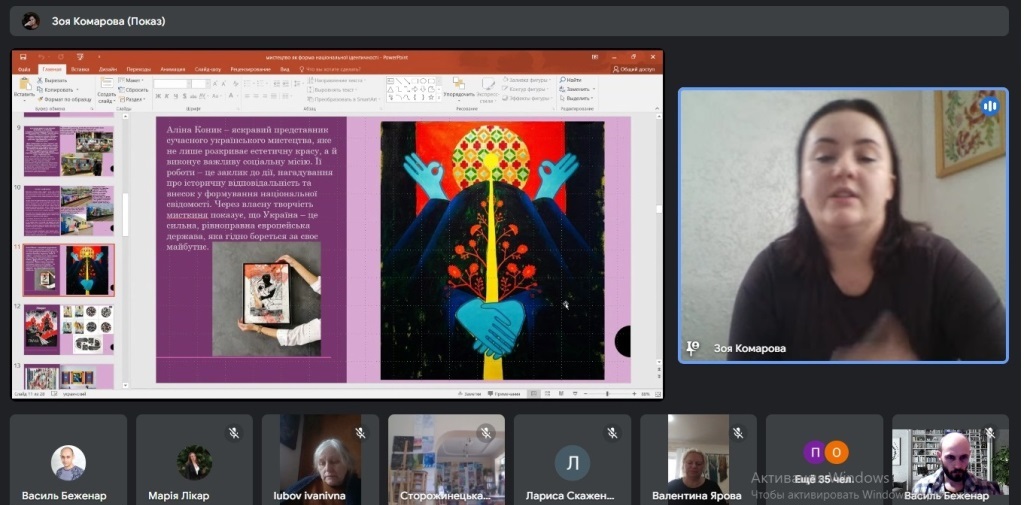Click muted mic icon on Марія Лікар tile

234,432
